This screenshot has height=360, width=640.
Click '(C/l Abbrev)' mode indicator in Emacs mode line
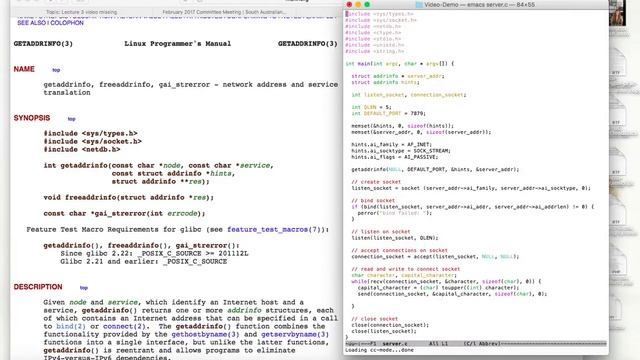[482, 344]
